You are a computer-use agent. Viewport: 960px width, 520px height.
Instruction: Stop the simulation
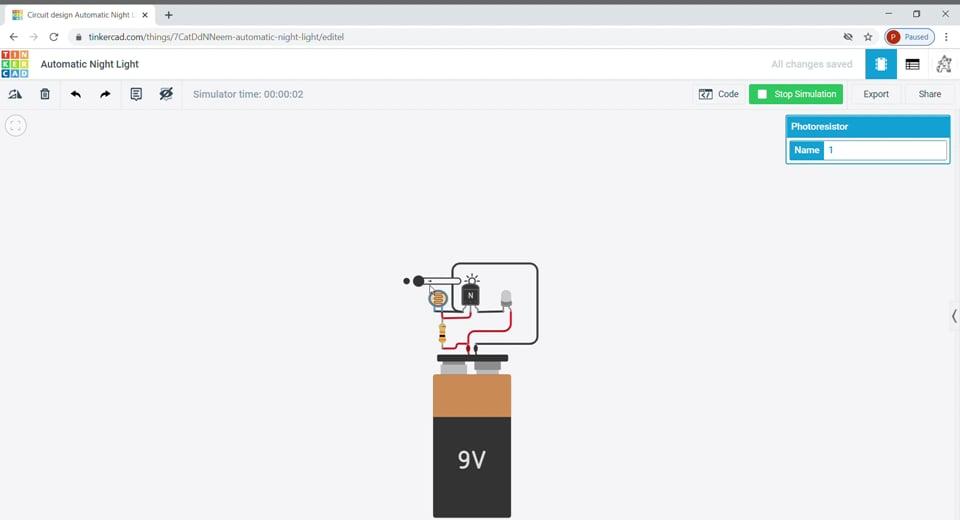click(x=796, y=94)
